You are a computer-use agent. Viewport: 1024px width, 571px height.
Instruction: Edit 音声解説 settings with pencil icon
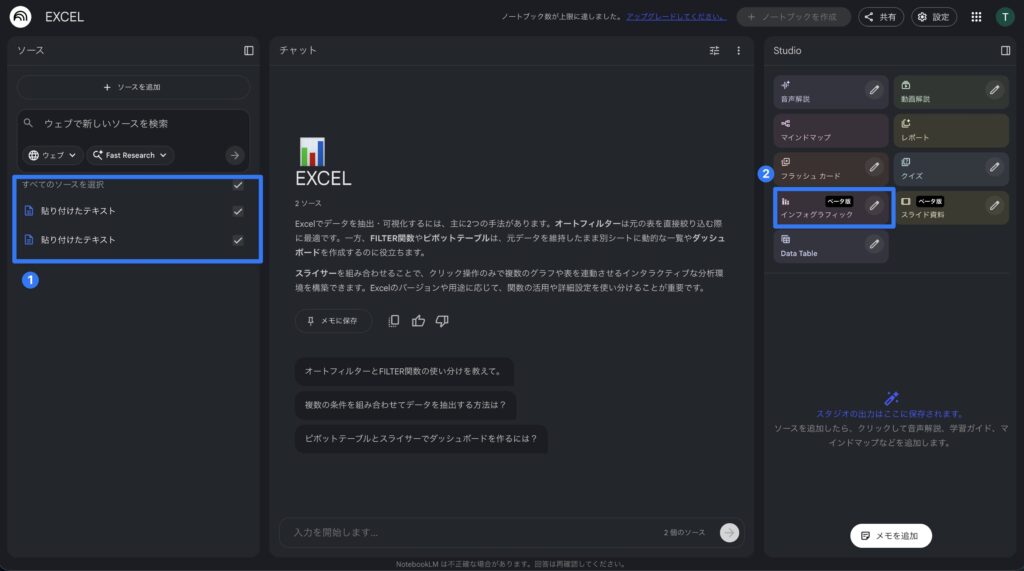[874, 90]
